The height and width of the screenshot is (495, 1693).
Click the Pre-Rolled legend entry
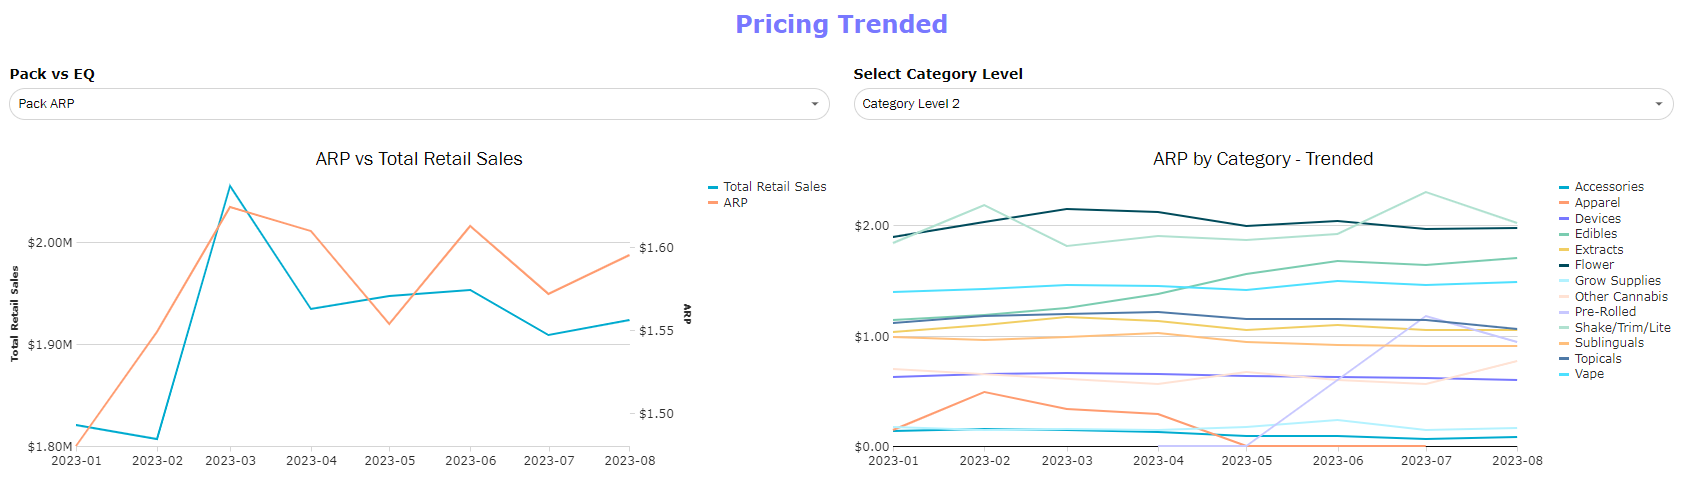click(x=1605, y=312)
